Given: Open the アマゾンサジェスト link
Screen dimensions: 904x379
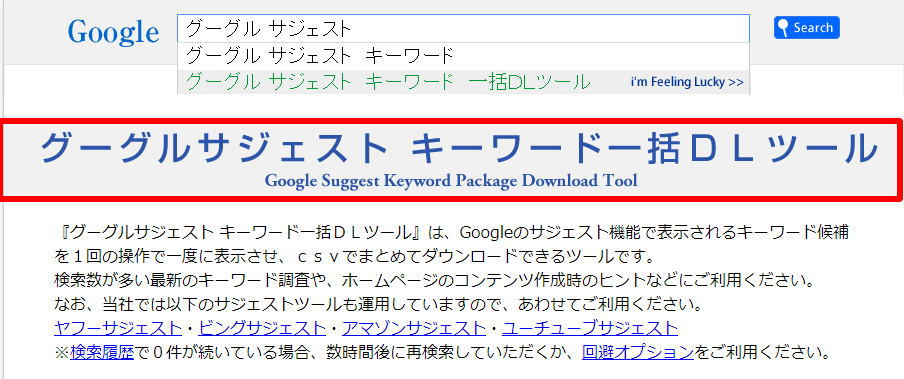Looking at the screenshot, I should pos(414,328).
